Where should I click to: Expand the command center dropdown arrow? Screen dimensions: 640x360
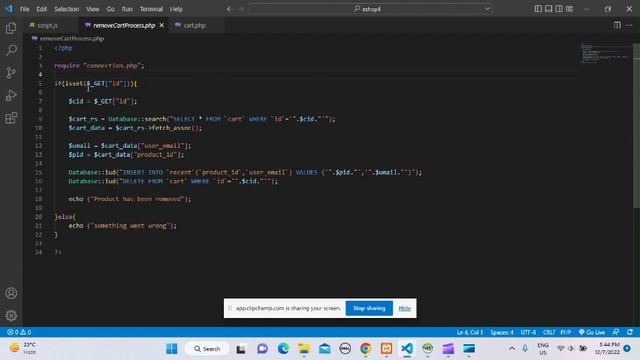(x=487, y=9)
